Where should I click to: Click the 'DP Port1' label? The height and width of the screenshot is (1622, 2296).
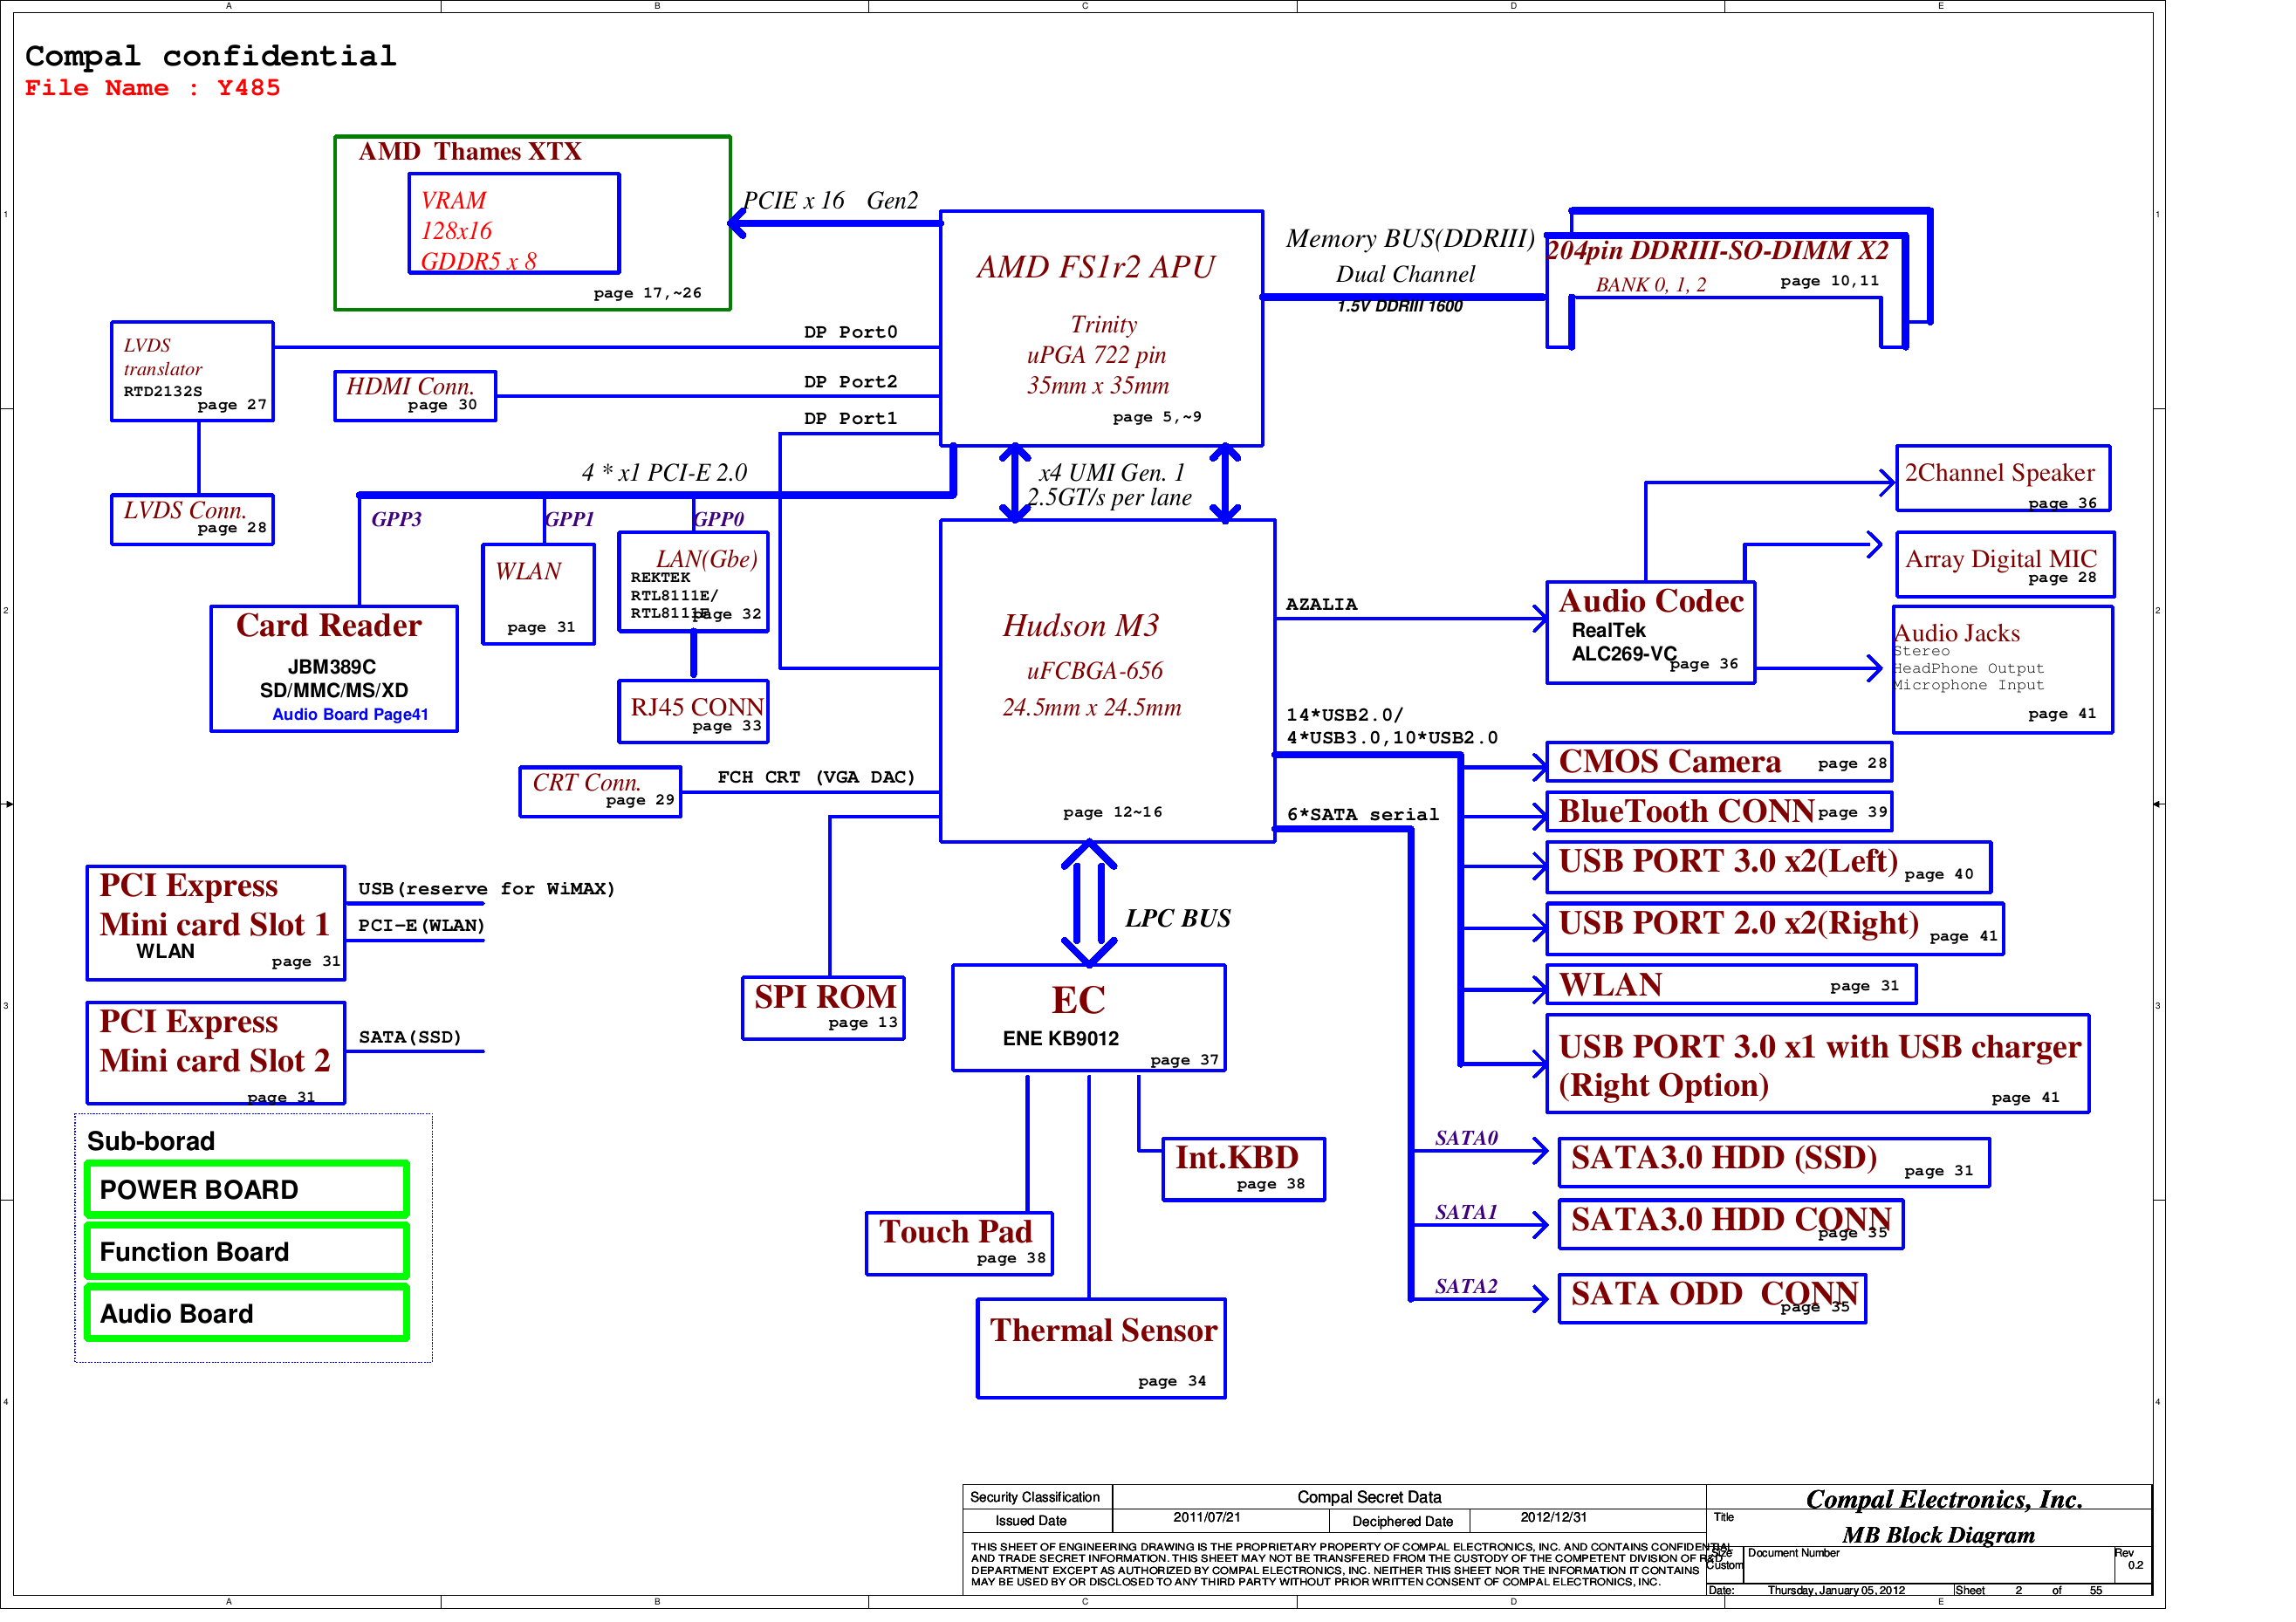click(851, 419)
